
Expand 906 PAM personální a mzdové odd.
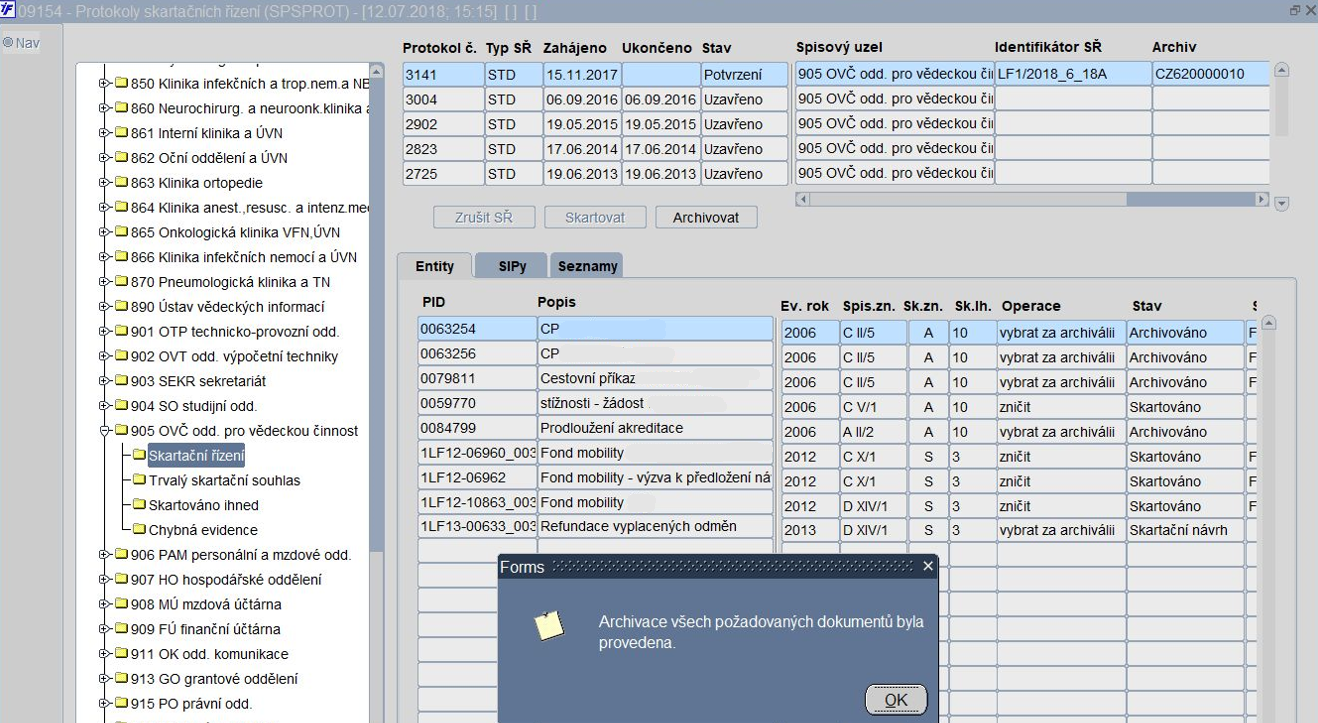[104, 555]
